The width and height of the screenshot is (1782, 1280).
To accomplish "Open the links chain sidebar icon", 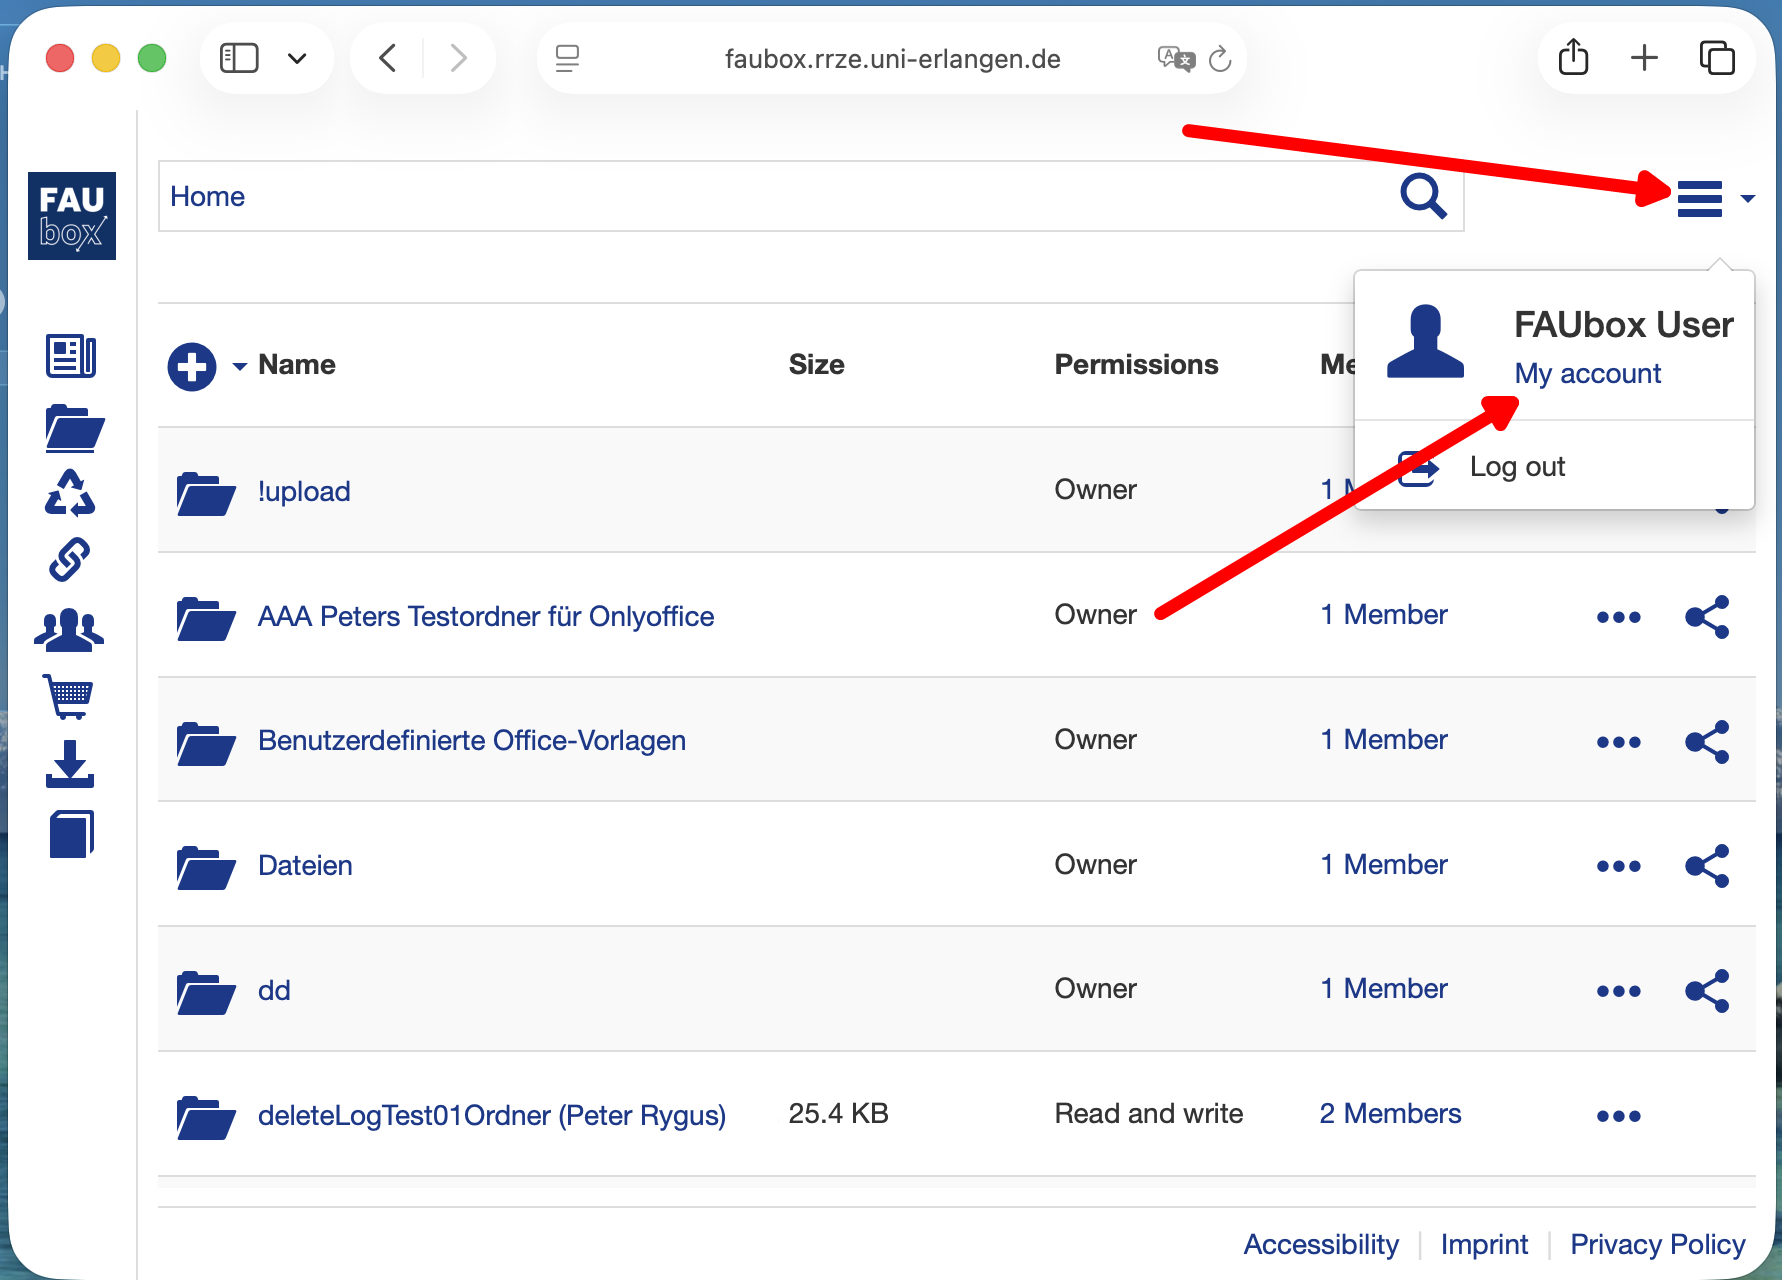I will click(x=70, y=560).
